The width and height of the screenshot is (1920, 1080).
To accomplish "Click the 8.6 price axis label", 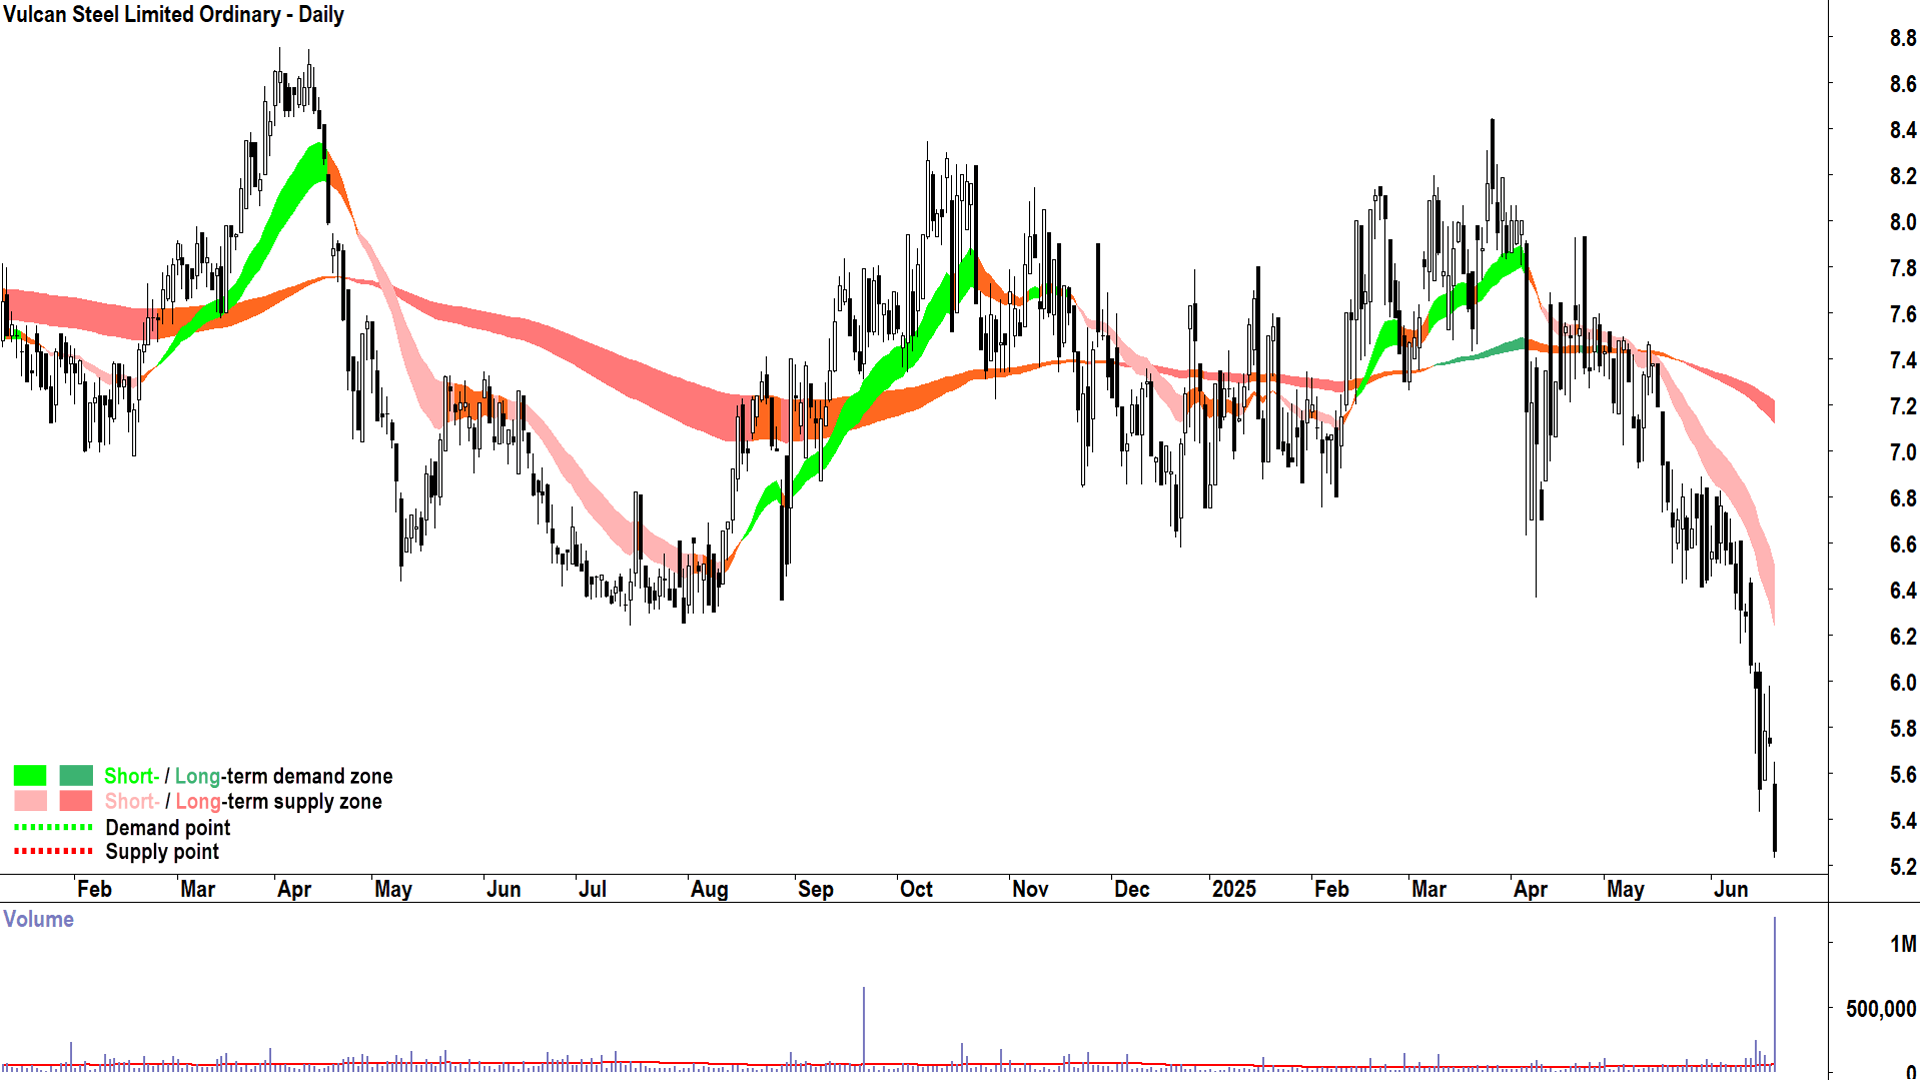I will (x=1902, y=84).
